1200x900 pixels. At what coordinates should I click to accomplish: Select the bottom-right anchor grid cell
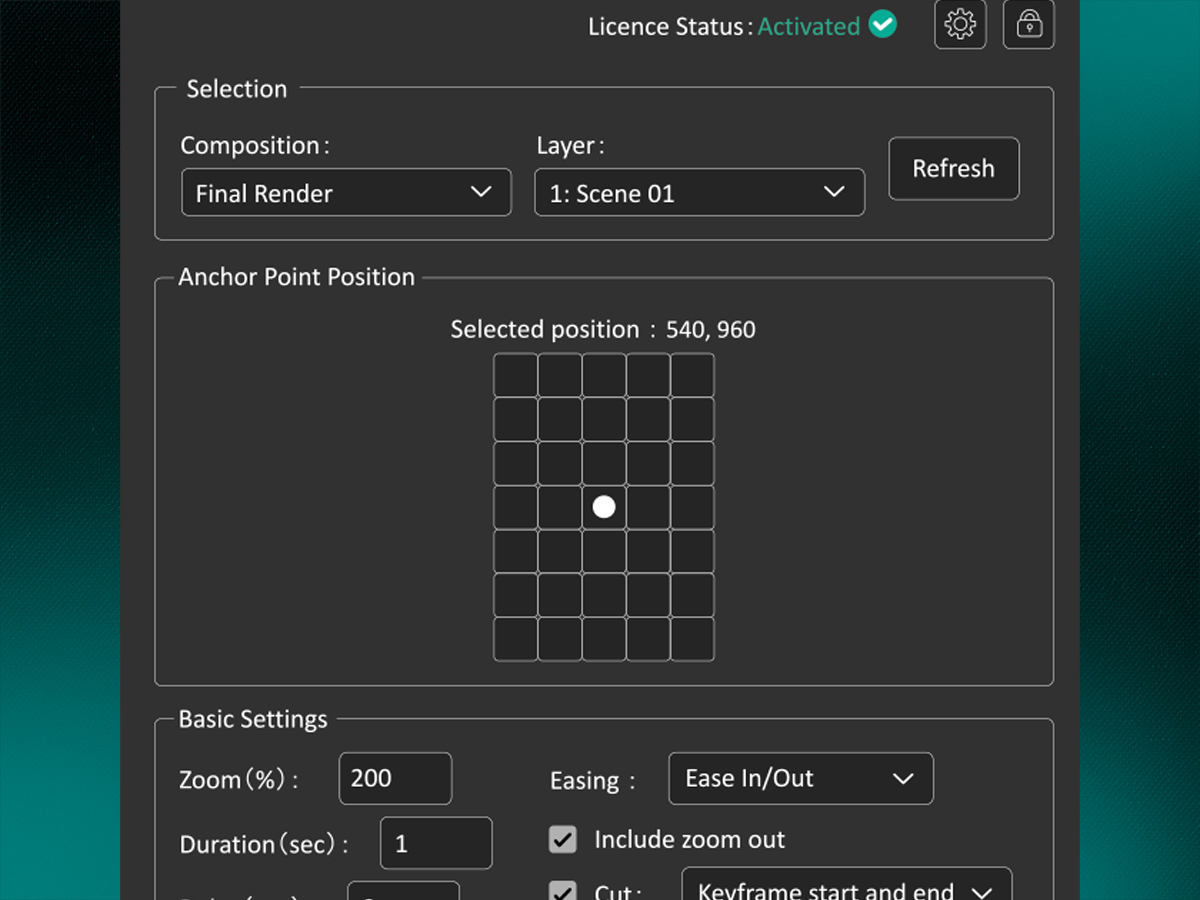692,639
